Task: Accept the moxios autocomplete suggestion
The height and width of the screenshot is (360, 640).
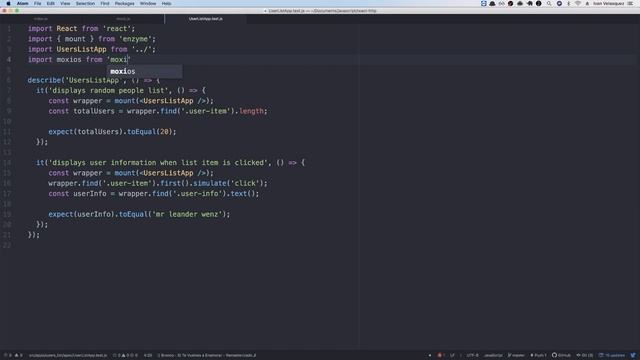Action: [144, 71]
